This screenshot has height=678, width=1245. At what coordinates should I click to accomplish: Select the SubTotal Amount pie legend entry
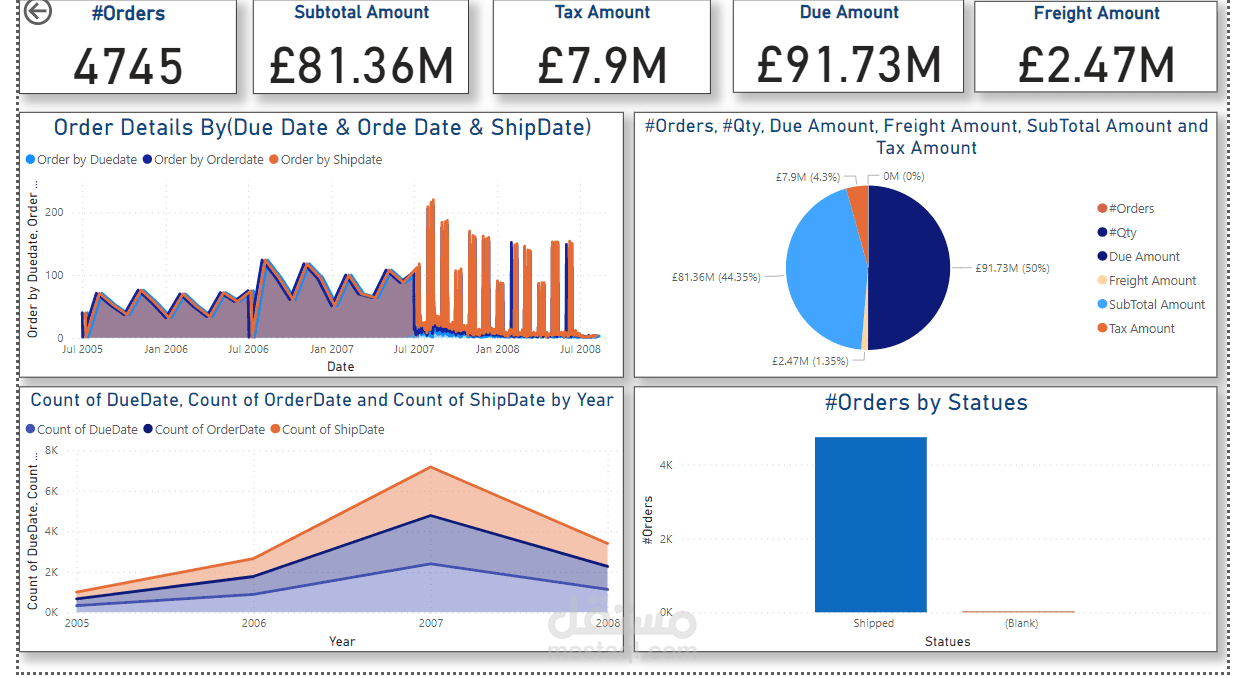click(1150, 305)
